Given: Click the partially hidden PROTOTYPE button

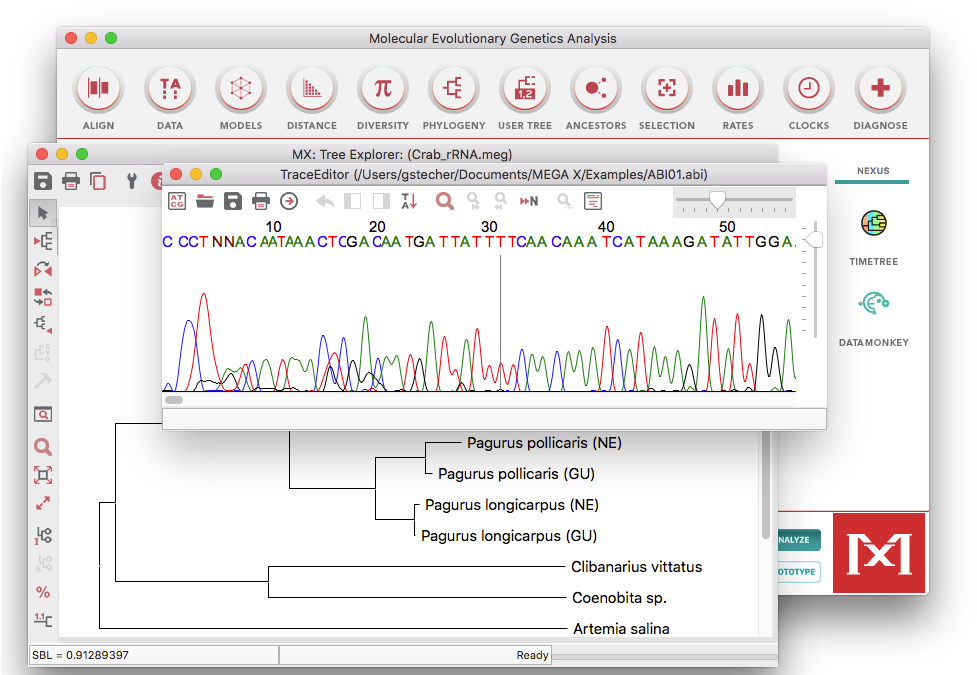Looking at the screenshot, I should point(799,572).
